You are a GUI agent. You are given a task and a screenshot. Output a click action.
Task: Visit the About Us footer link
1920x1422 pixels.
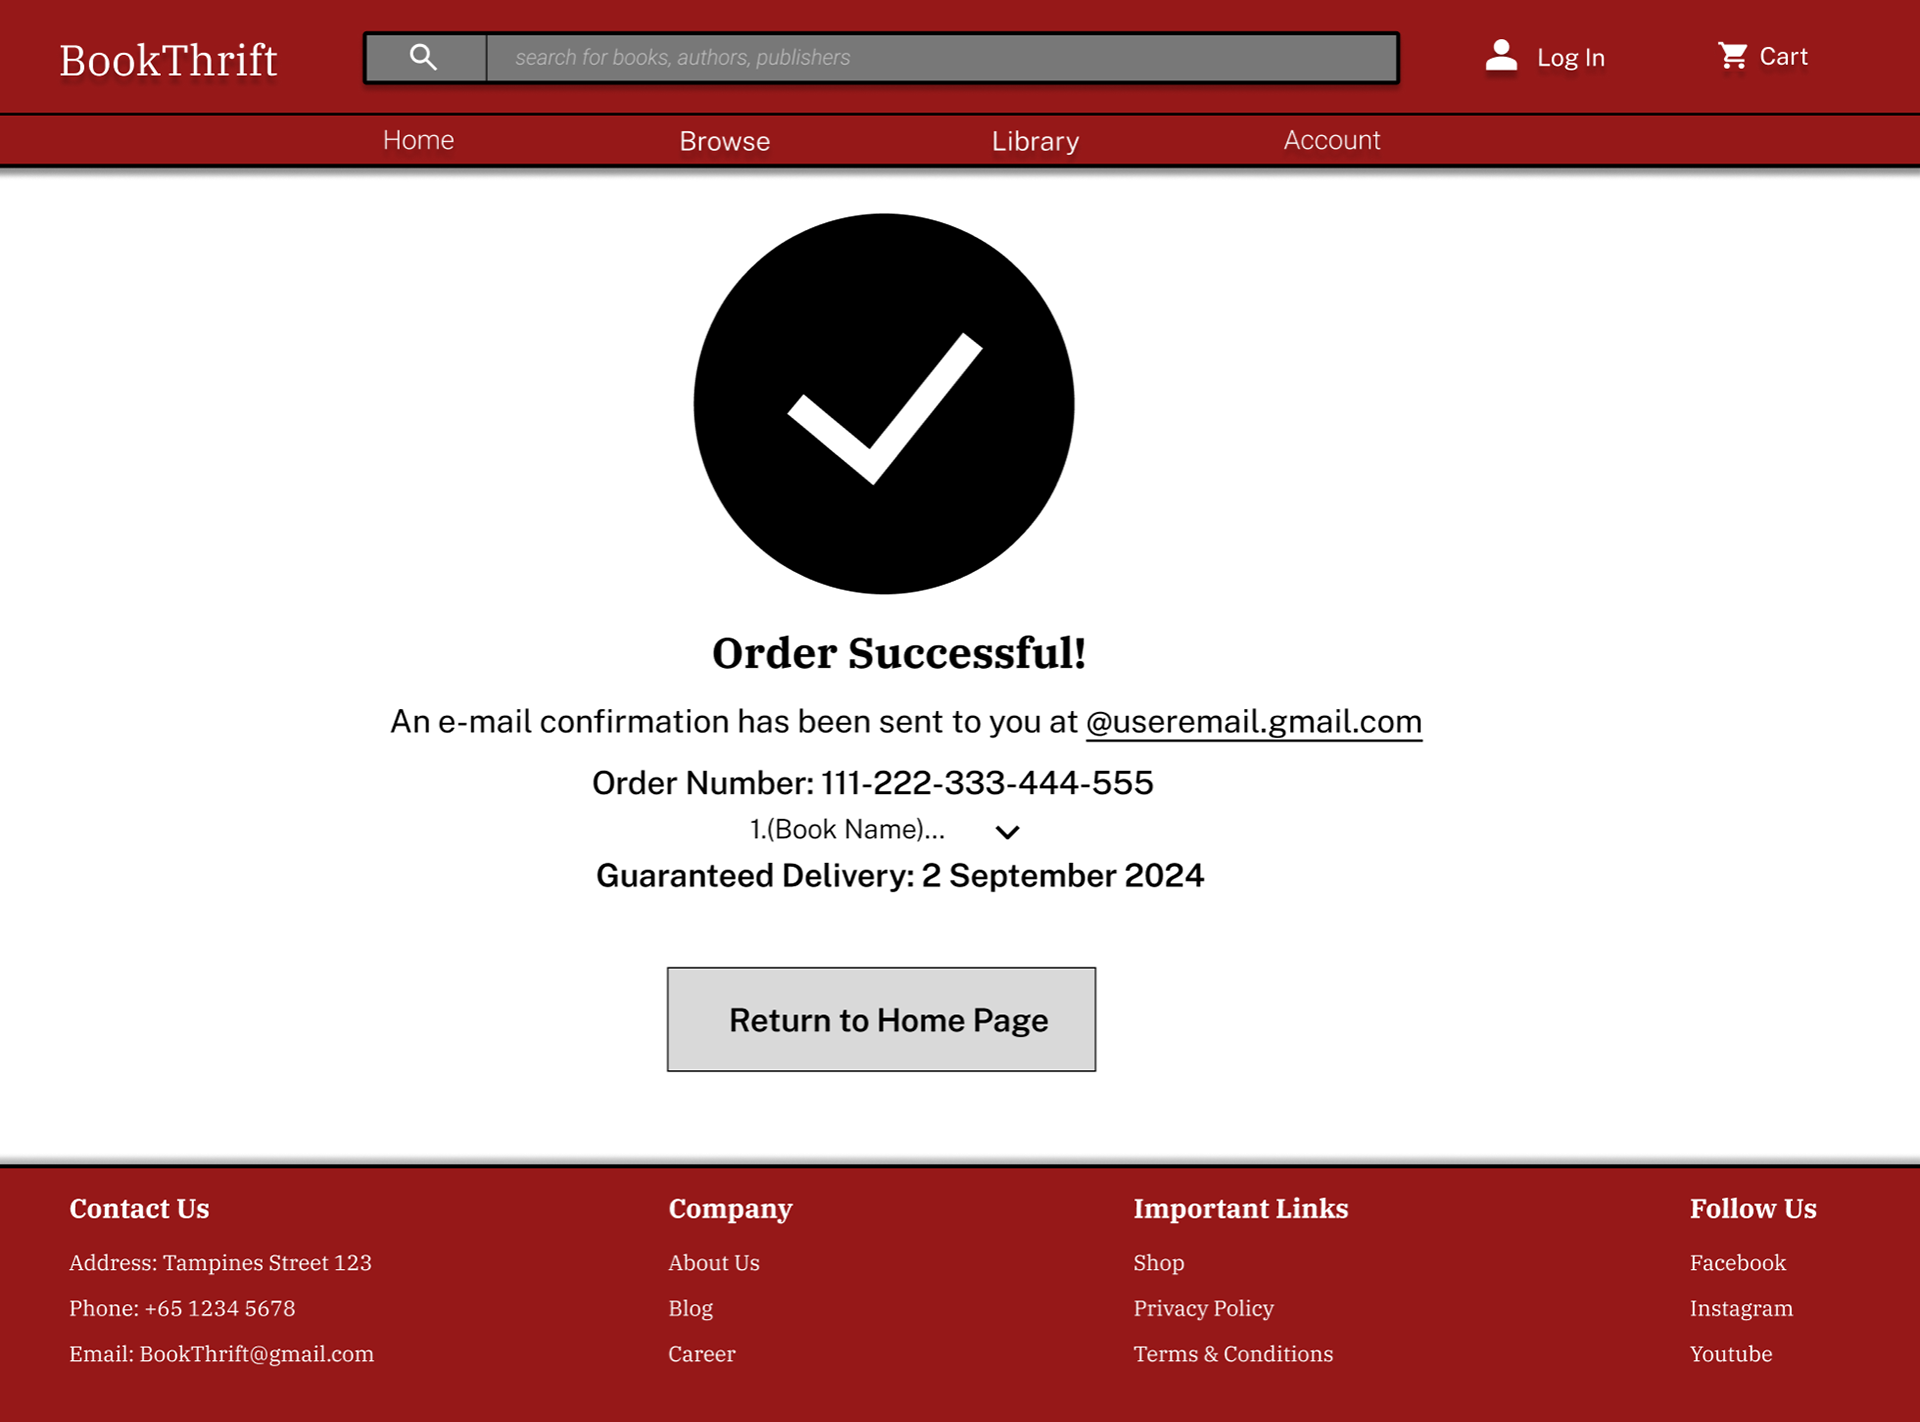point(714,1263)
